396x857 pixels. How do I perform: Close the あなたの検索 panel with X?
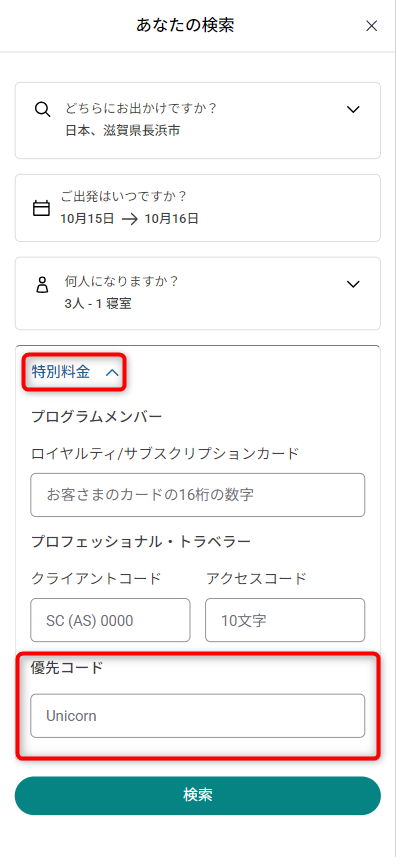[x=371, y=26]
